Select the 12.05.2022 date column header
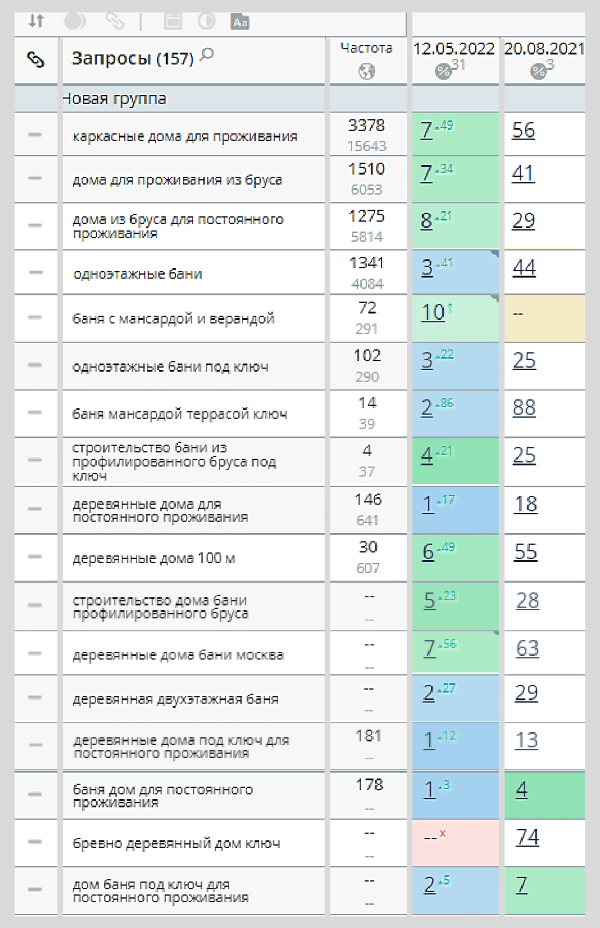Screen dimensions: 600x928 [454, 49]
